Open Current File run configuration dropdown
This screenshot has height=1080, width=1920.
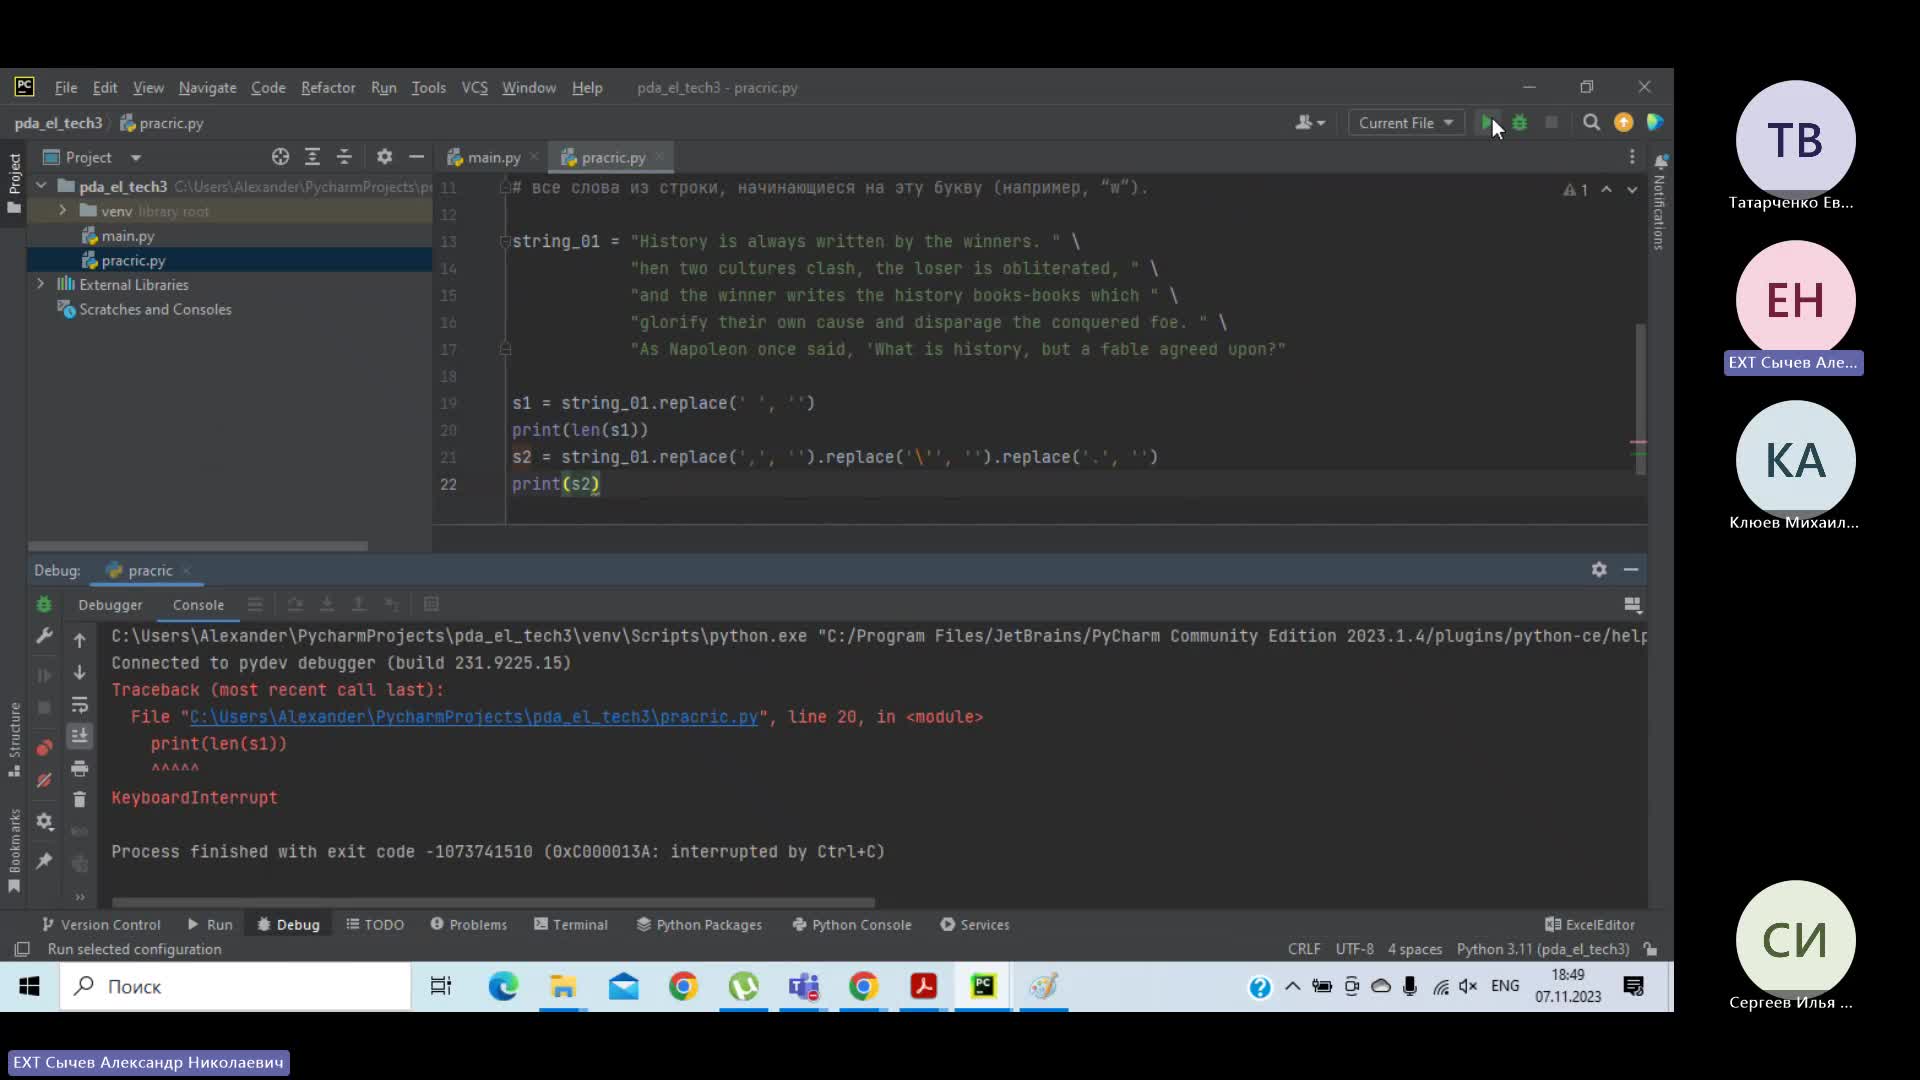[x=1406, y=123]
